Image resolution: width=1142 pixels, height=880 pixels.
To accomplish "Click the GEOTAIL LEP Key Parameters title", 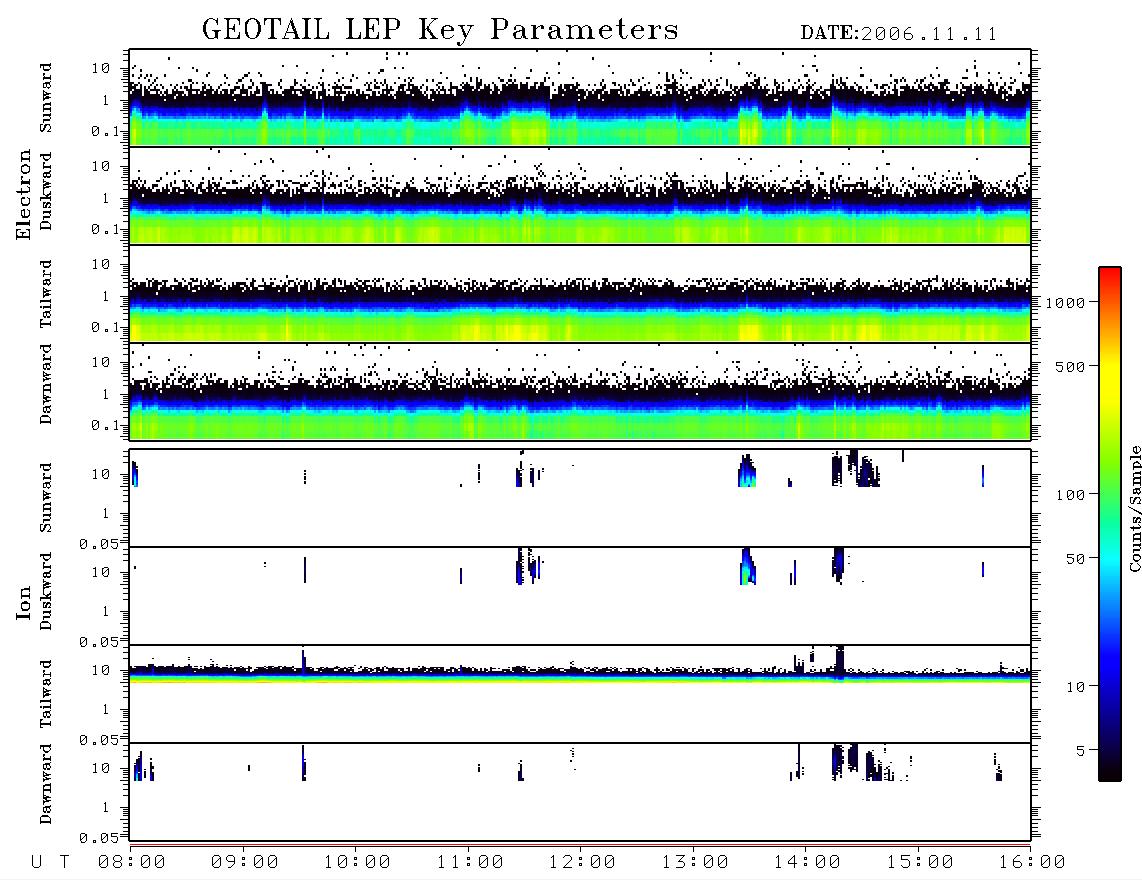I will pyautogui.click(x=440, y=30).
